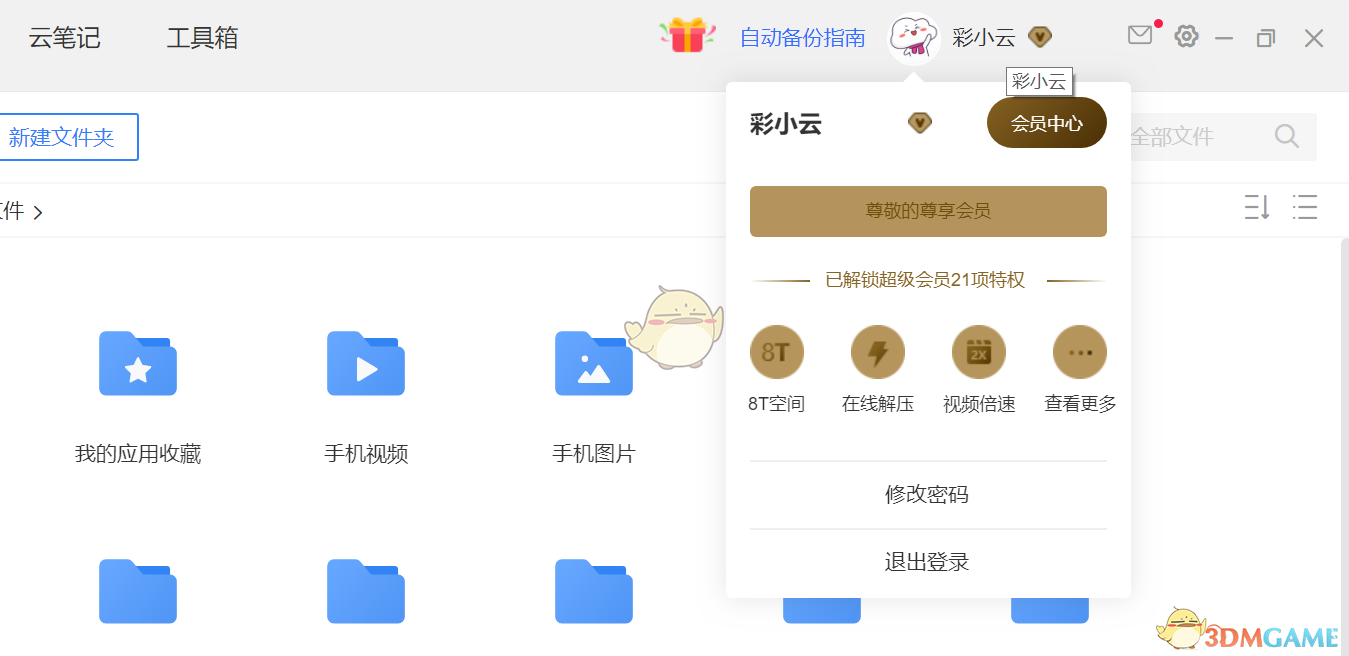Open 会员中心 from the account popup
Viewport: 1349px width, 656px height.
pyautogui.click(x=1047, y=123)
